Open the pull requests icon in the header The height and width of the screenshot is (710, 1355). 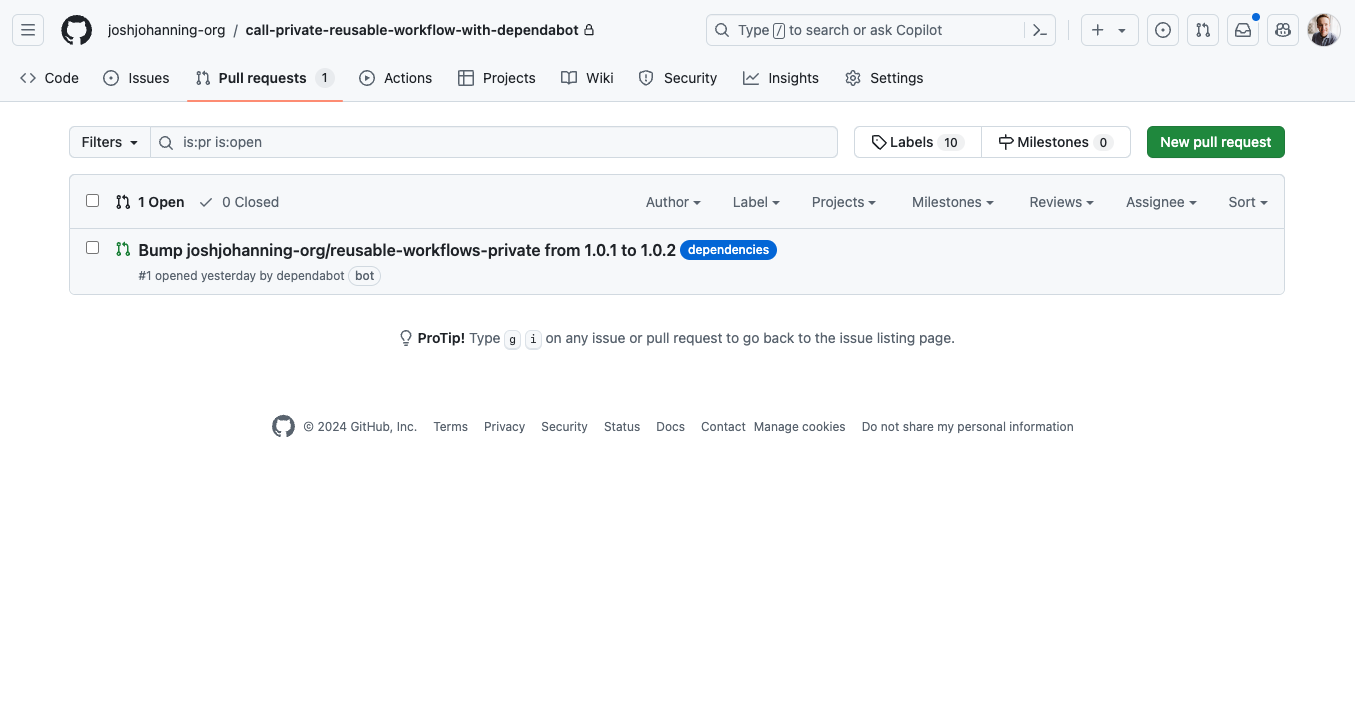pyautogui.click(x=1202, y=30)
